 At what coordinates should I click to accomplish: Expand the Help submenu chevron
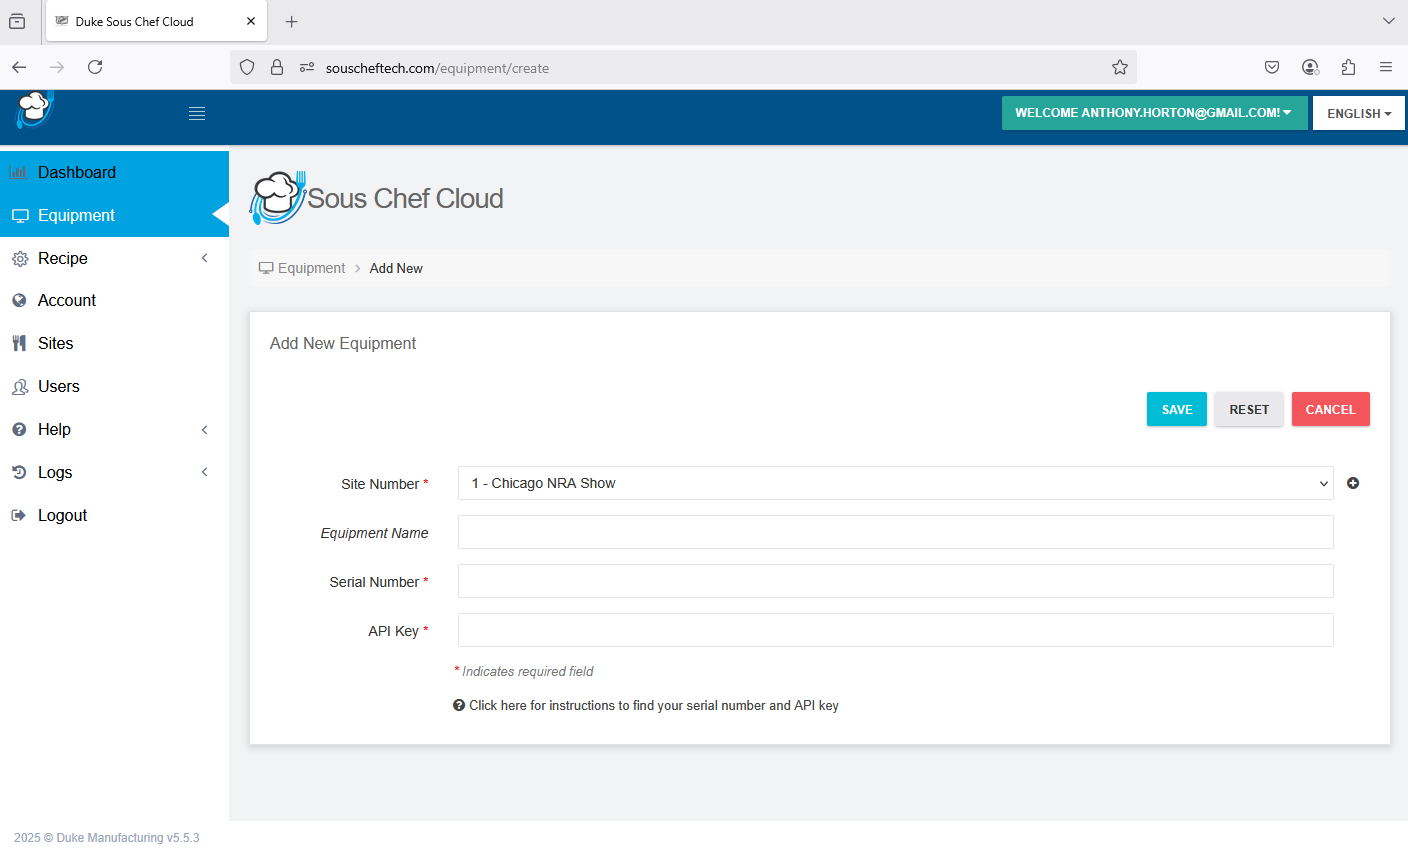205,429
